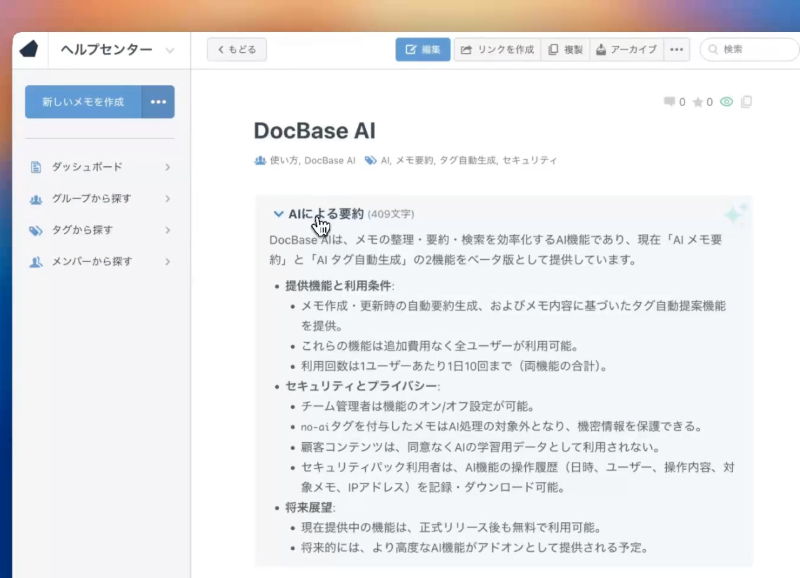Click the comment count icon
The height and width of the screenshot is (578, 800).
(x=669, y=102)
